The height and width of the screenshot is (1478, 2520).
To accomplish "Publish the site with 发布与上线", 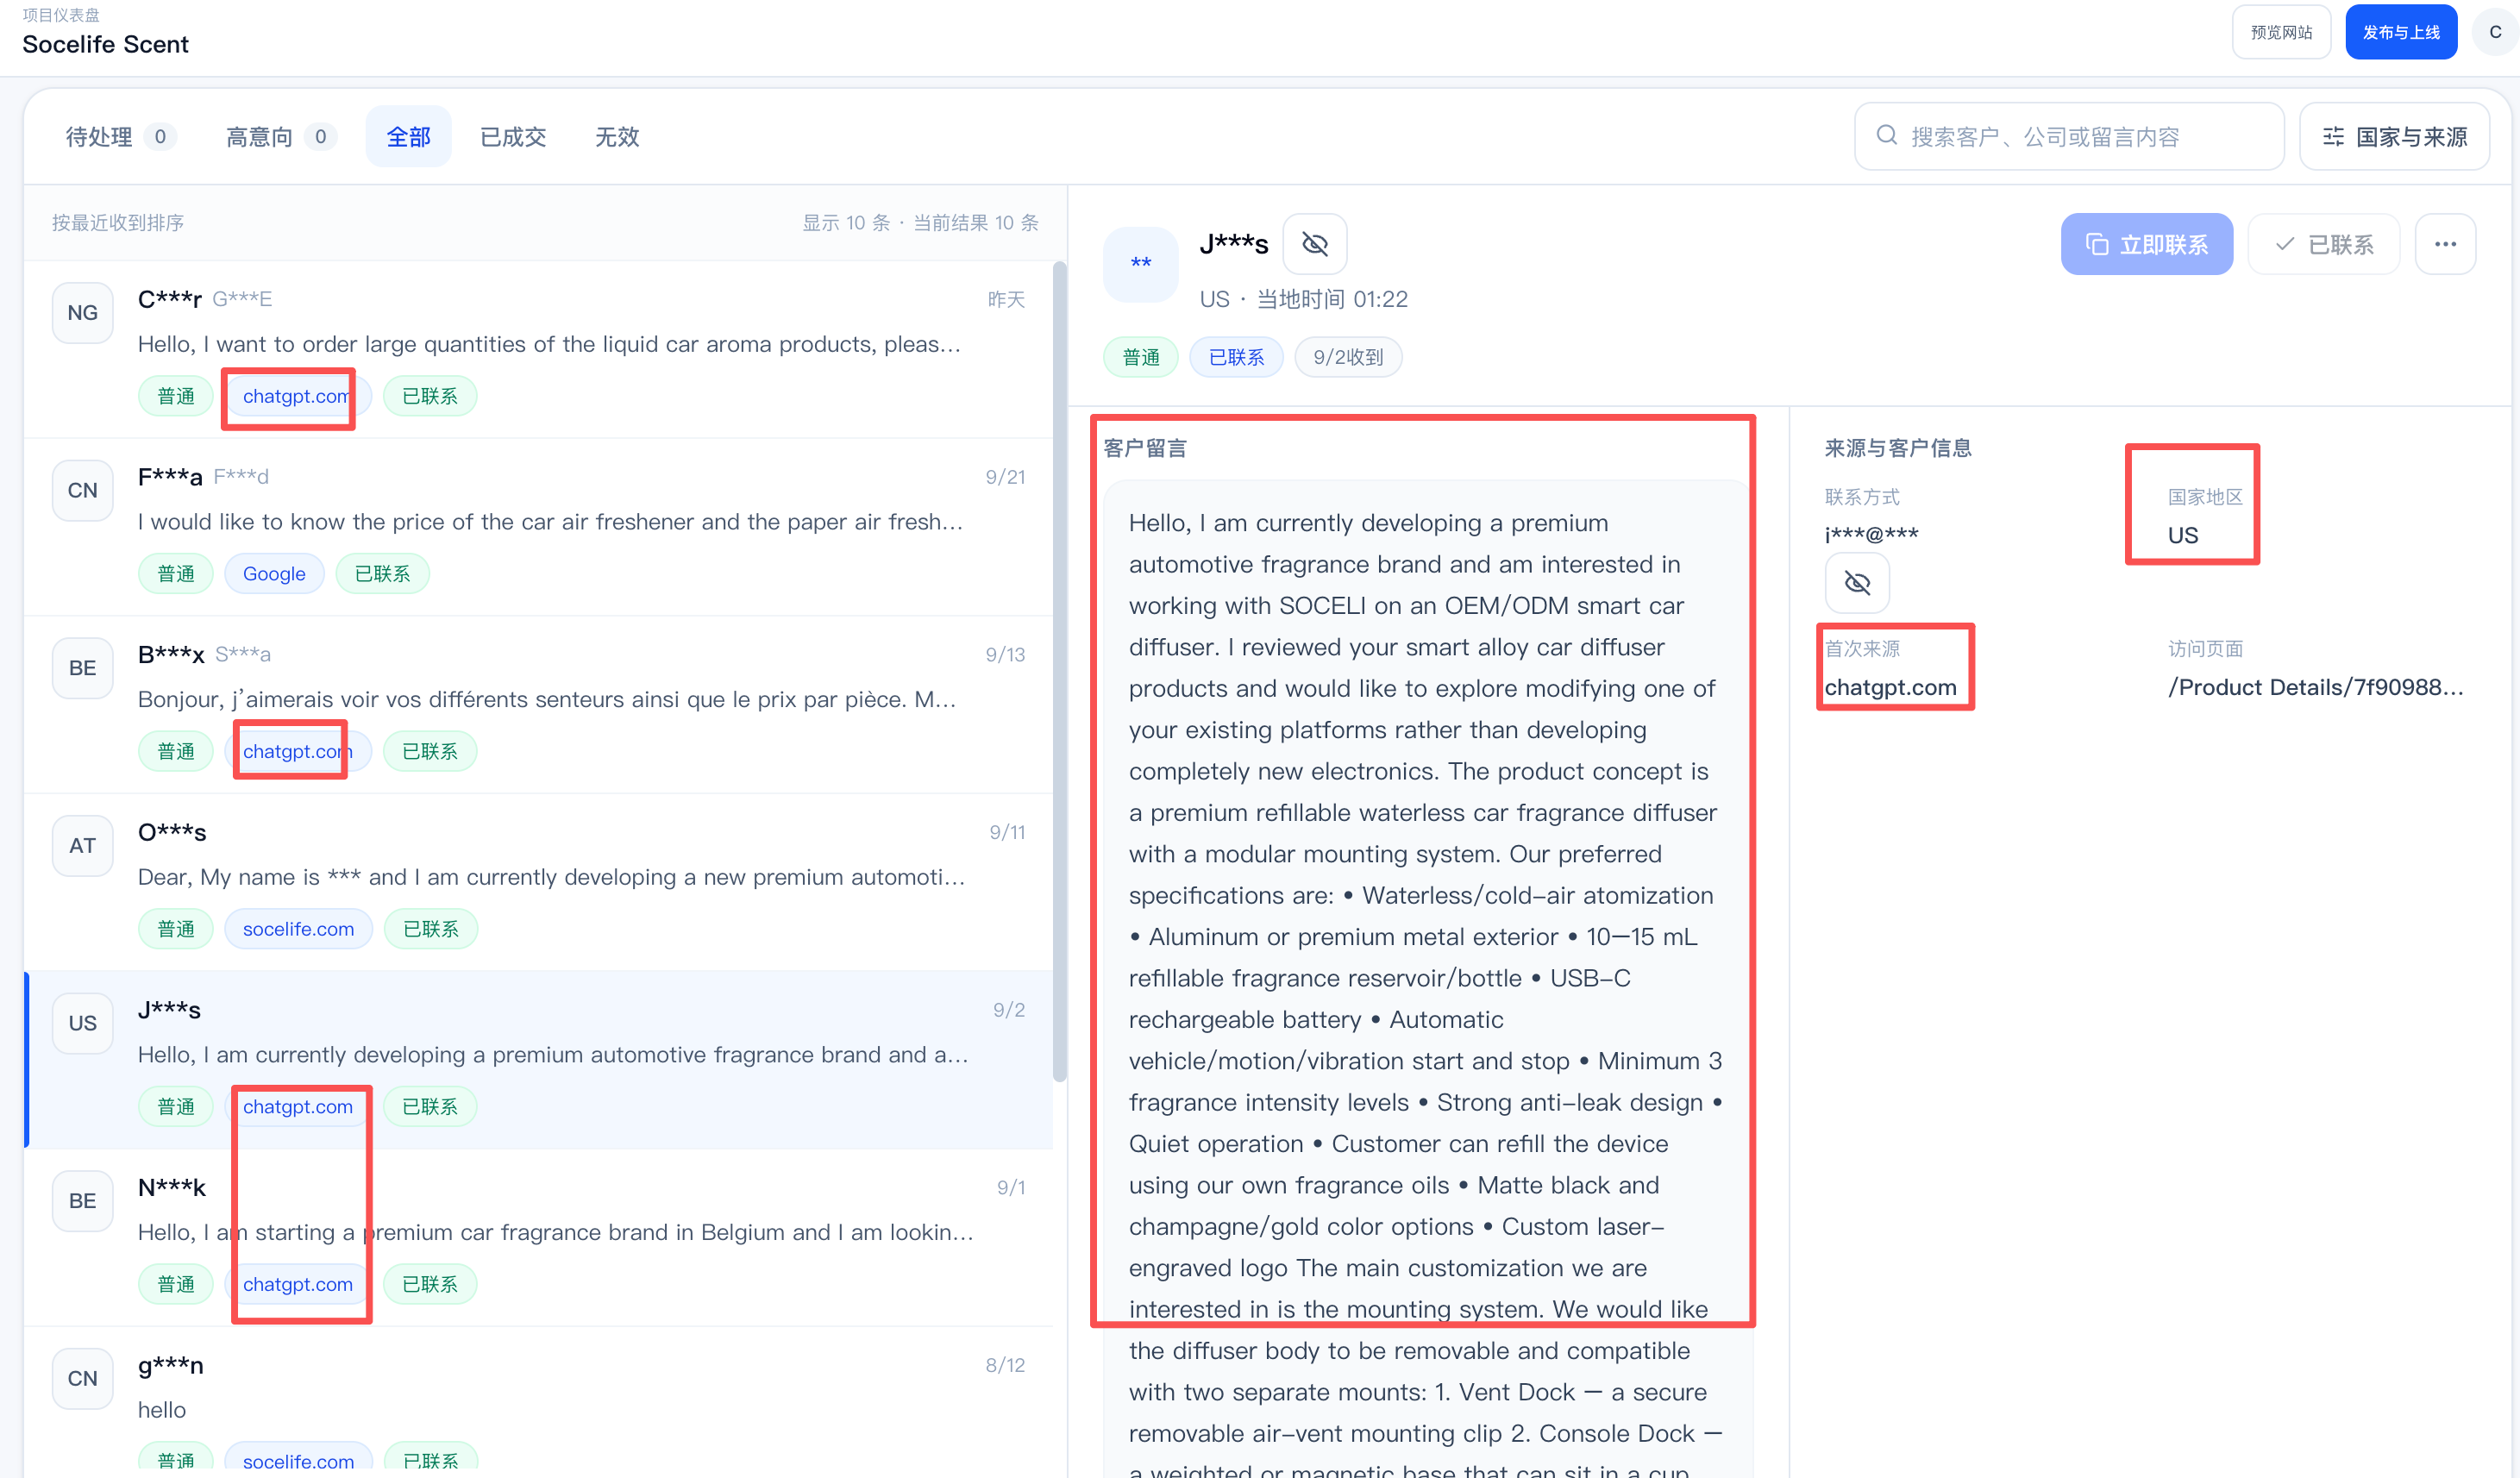I will pos(2401,32).
